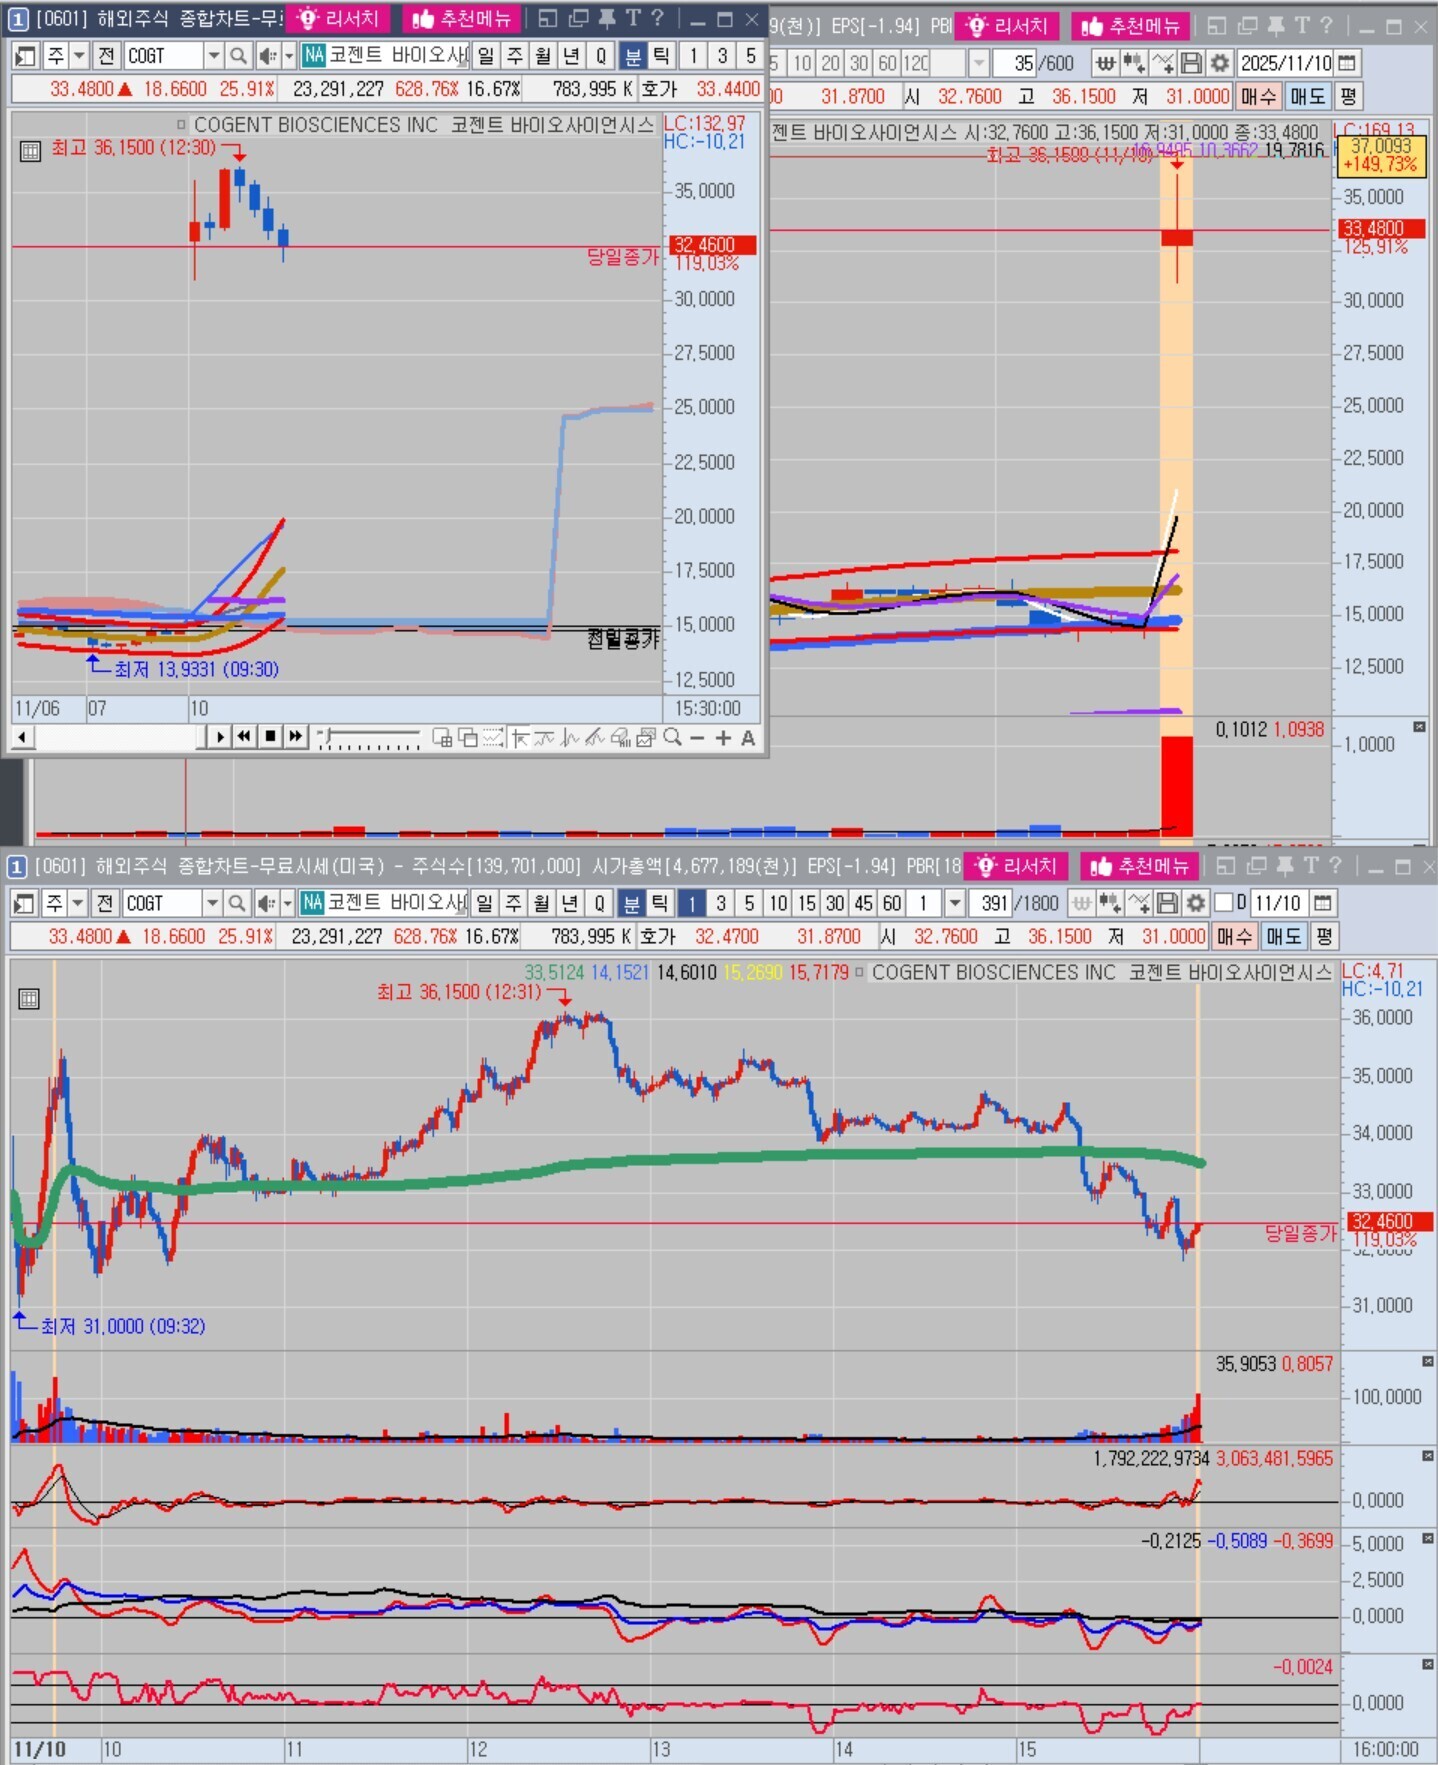1438x1765 pixels.
Task: Toggle the 분 (minute) period in top-left window
Action: click(633, 56)
